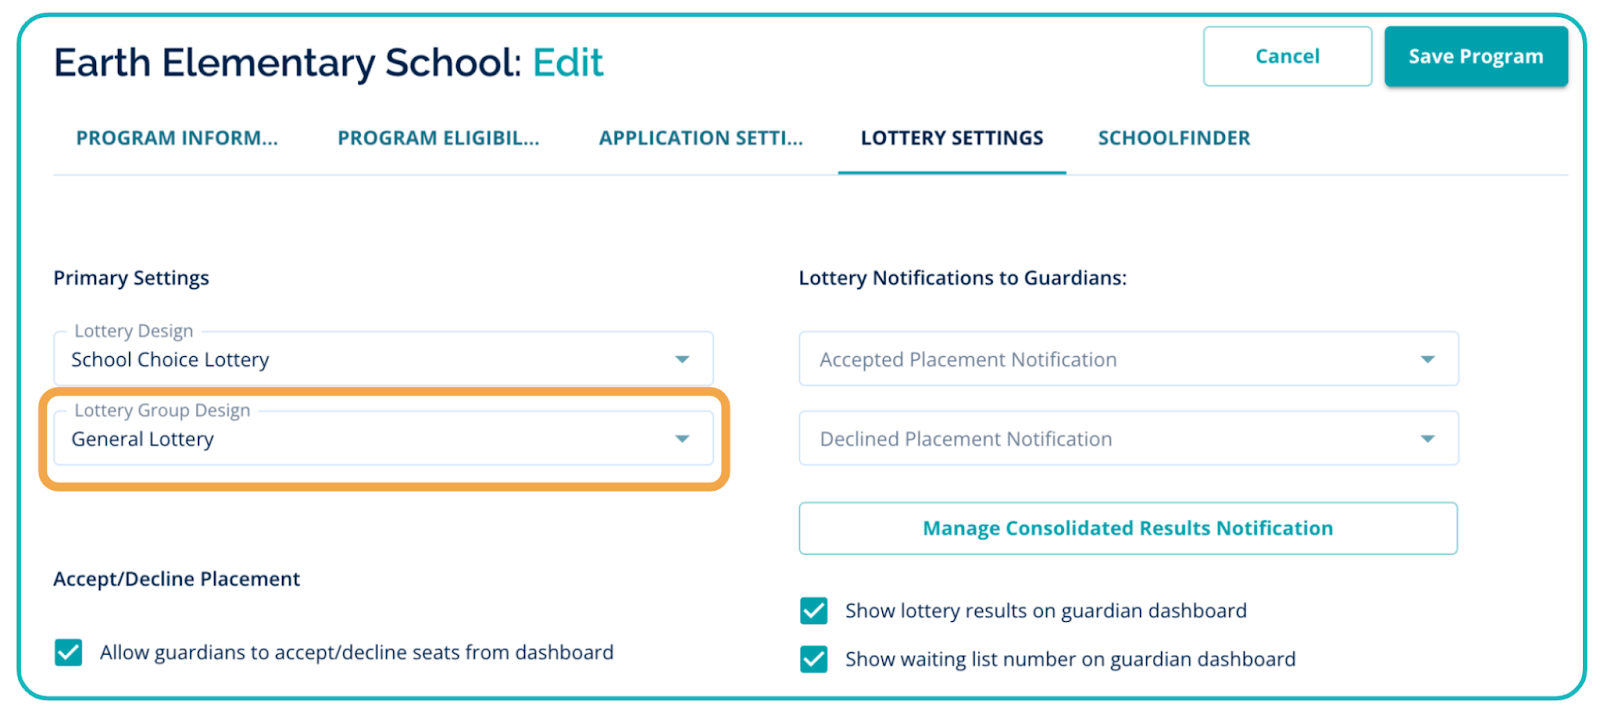This screenshot has width=1600, height=716.
Task: Click Manage Consolidated Results Notification button
Action: click(1127, 528)
